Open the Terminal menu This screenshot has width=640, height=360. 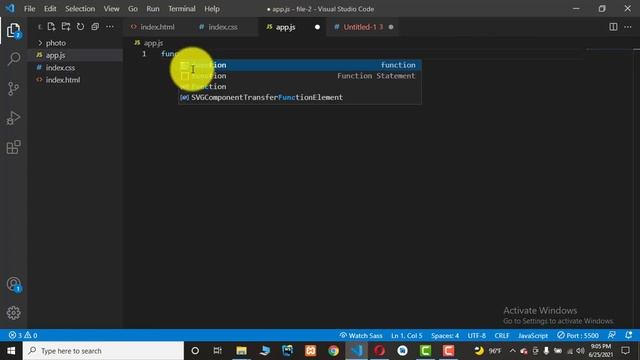point(182,9)
